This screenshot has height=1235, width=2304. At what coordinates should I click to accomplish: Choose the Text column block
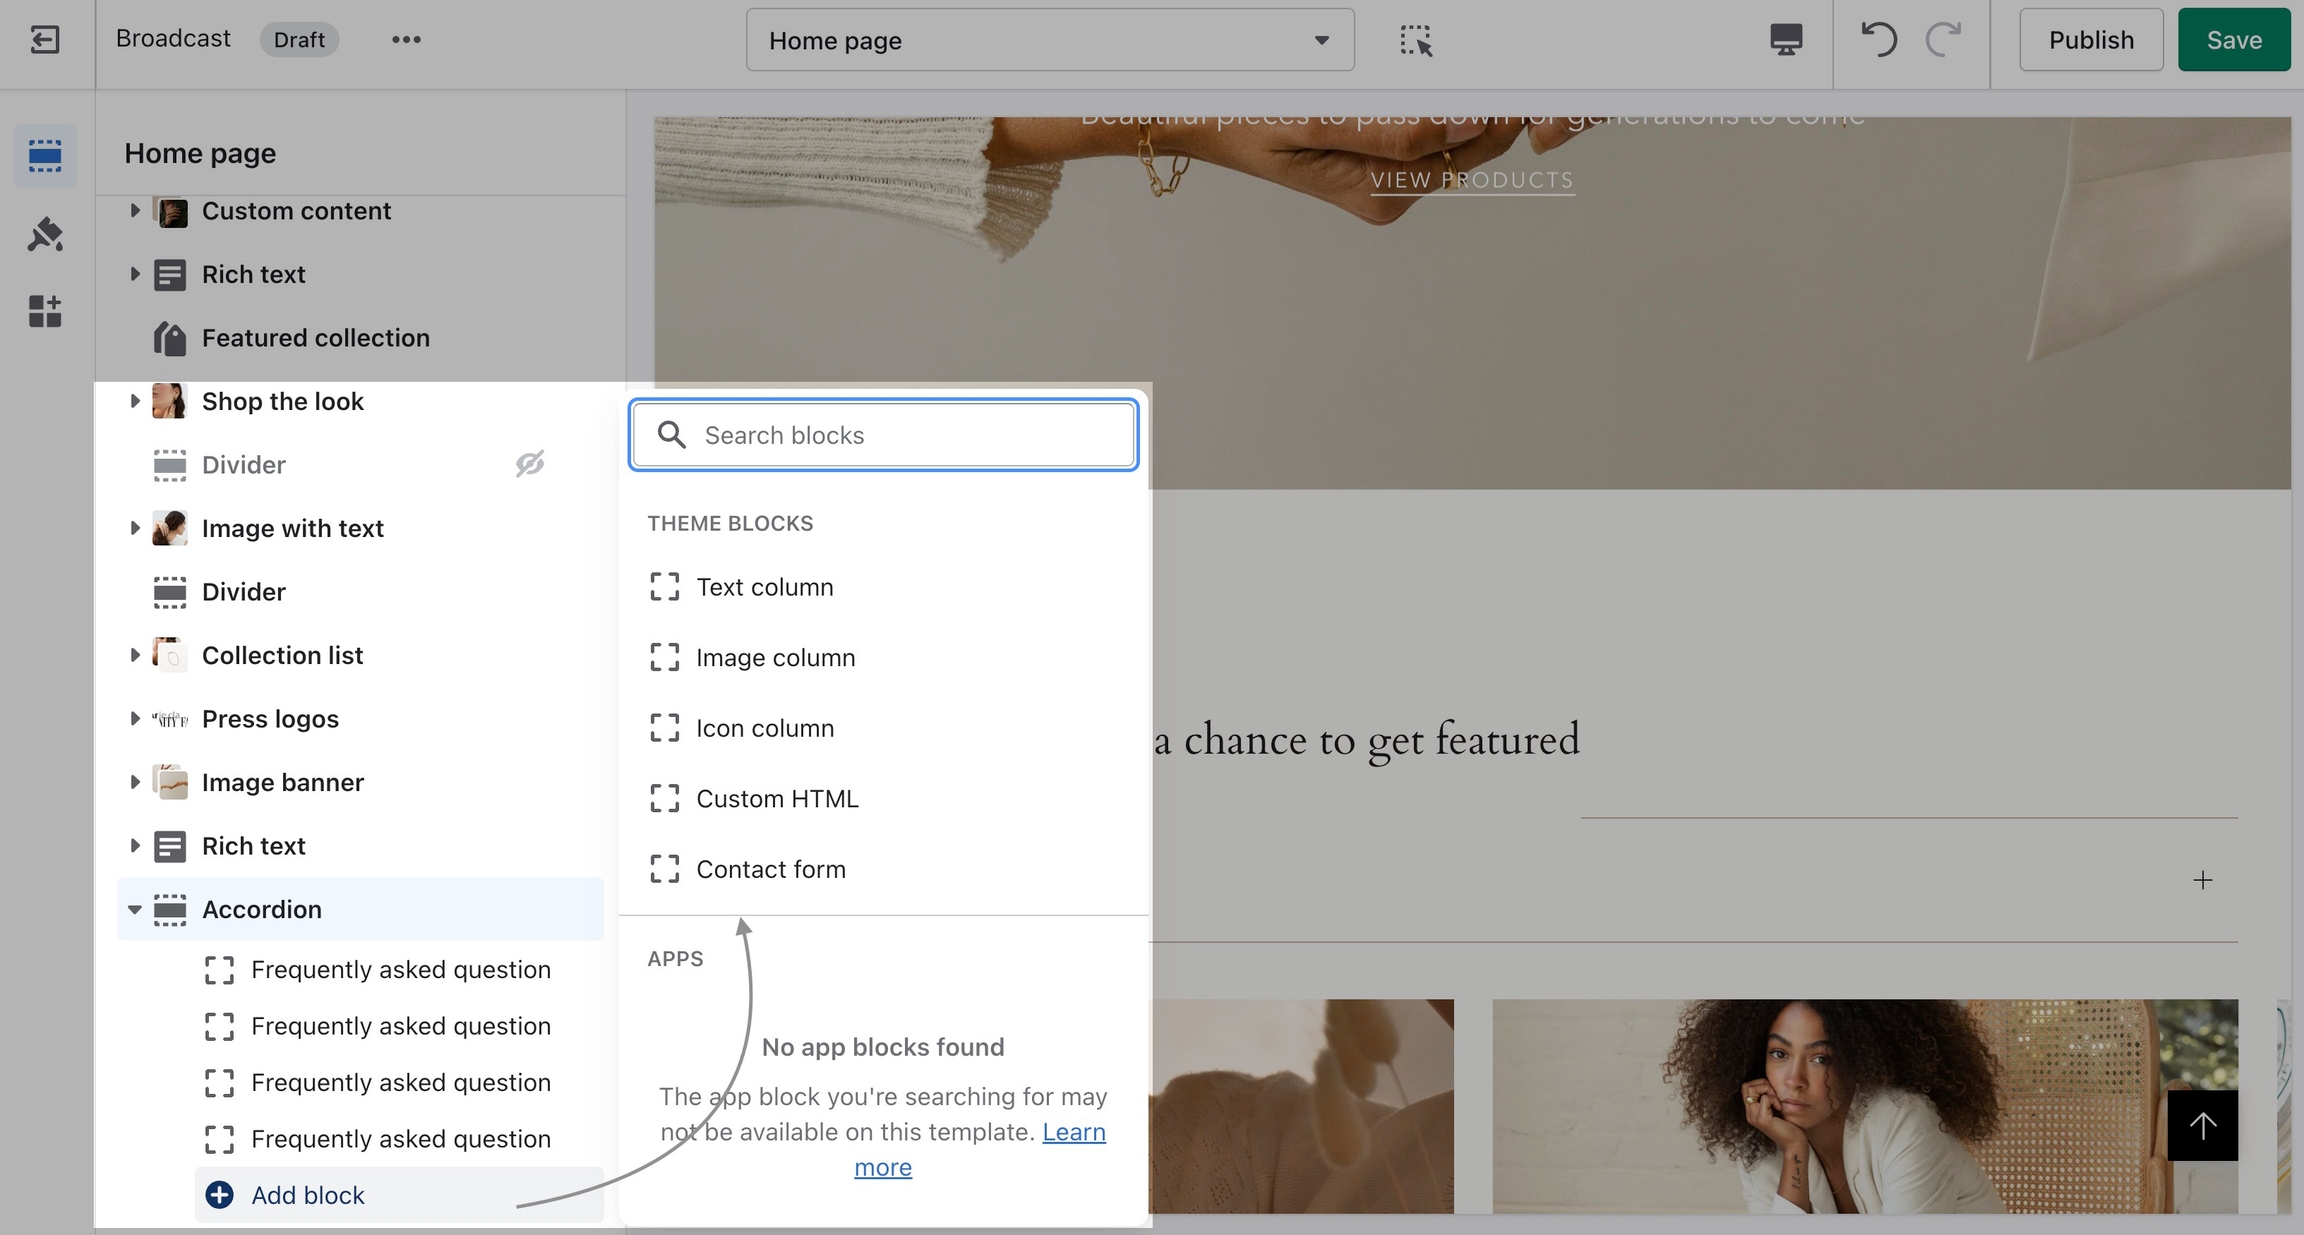tap(764, 587)
